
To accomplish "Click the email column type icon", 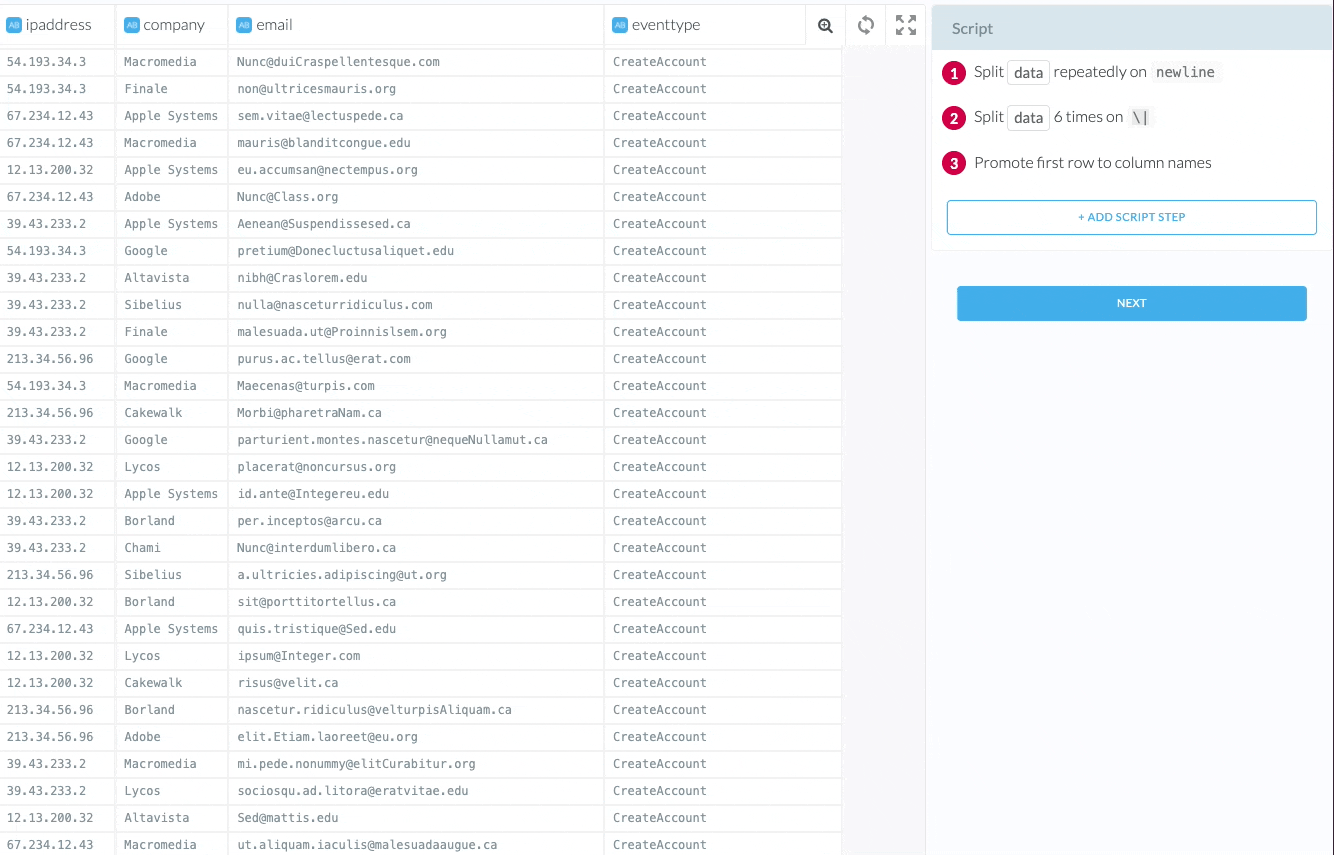I will (244, 25).
